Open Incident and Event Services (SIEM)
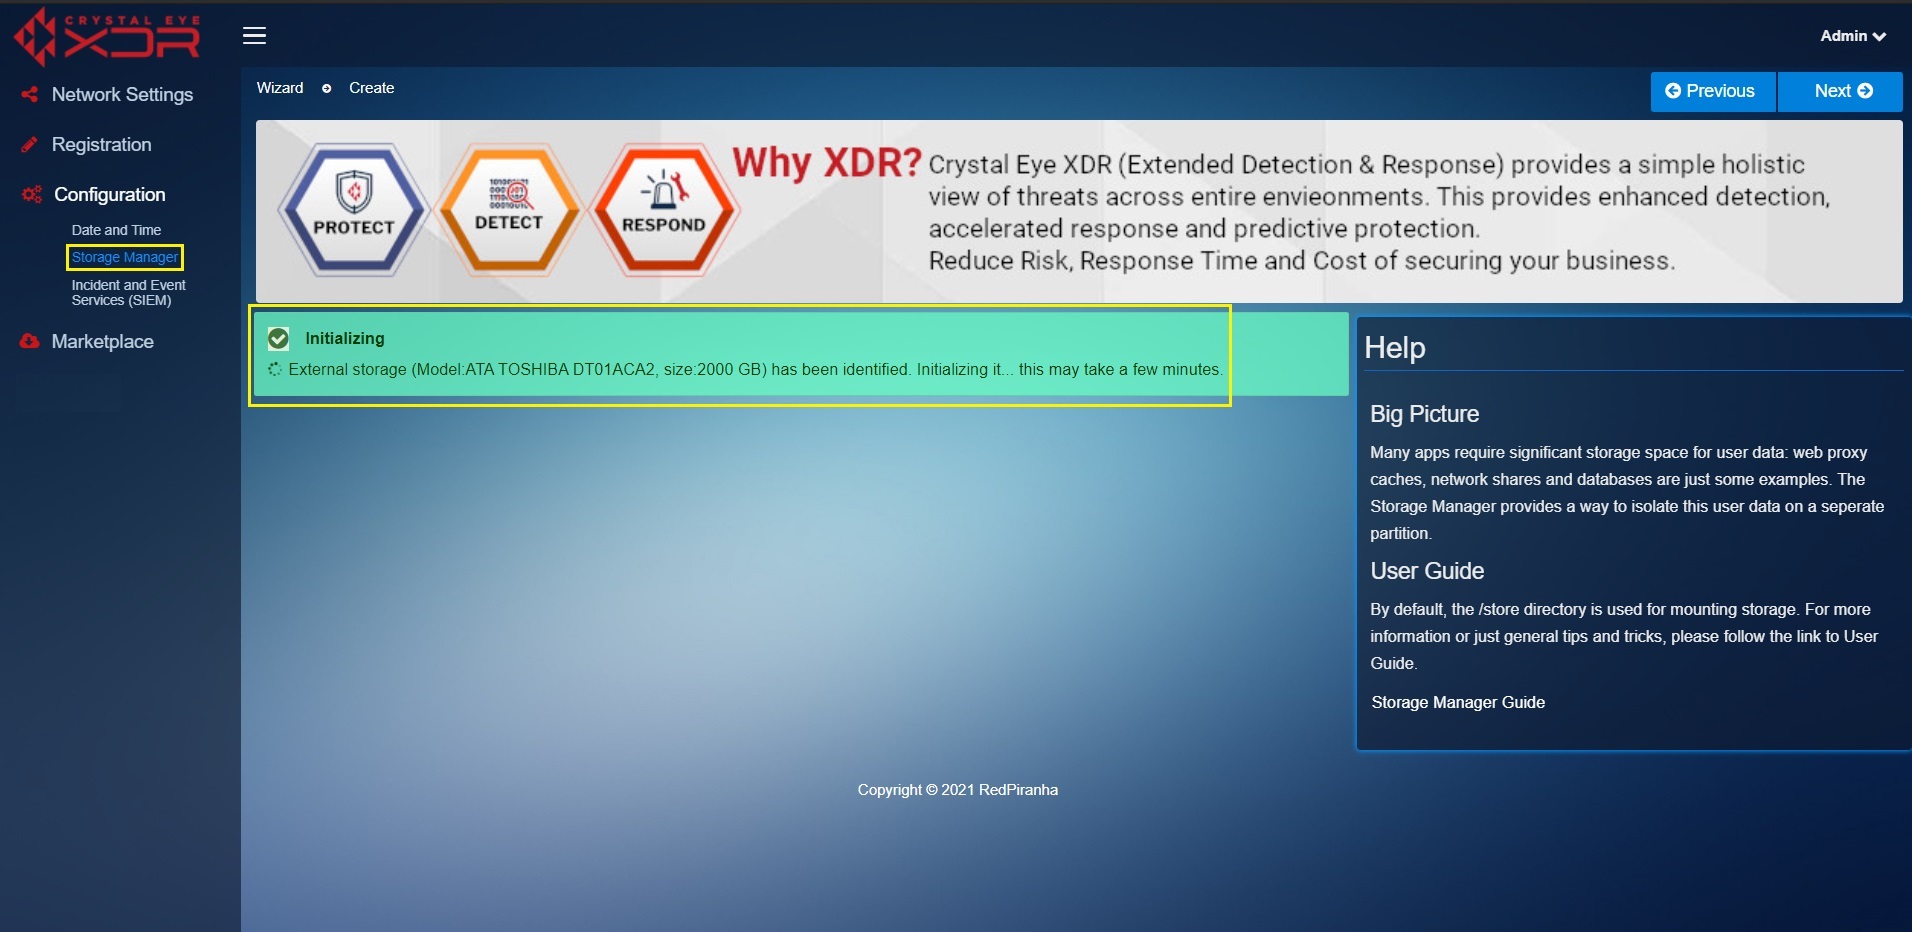1912x932 pixels. 128,292
